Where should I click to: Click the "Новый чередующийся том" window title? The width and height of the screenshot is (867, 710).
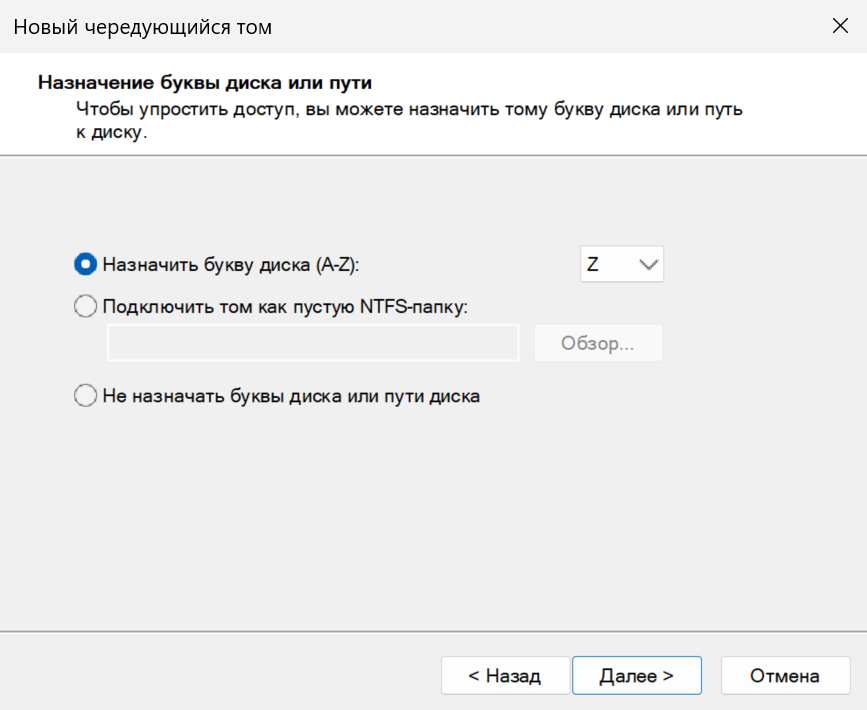142,27
